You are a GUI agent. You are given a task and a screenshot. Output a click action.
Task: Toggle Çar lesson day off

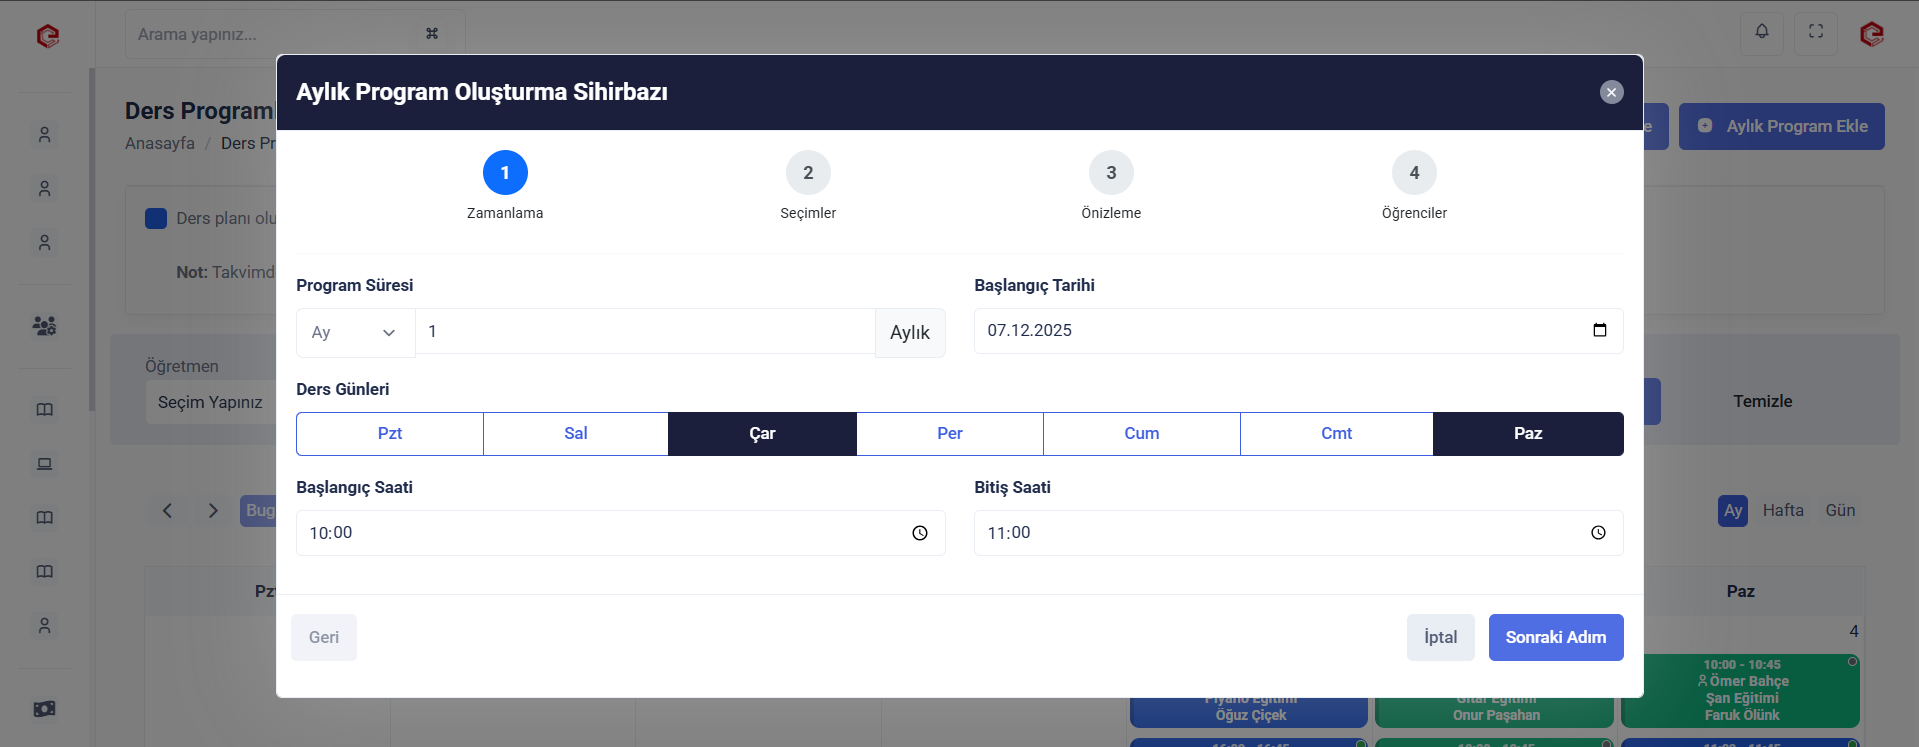pos(762,434)
